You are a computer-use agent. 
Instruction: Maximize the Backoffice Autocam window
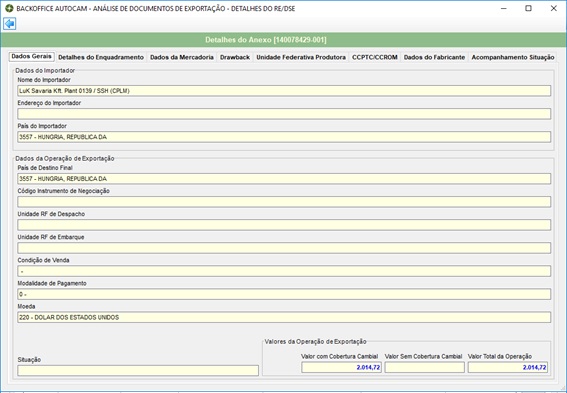528,8
